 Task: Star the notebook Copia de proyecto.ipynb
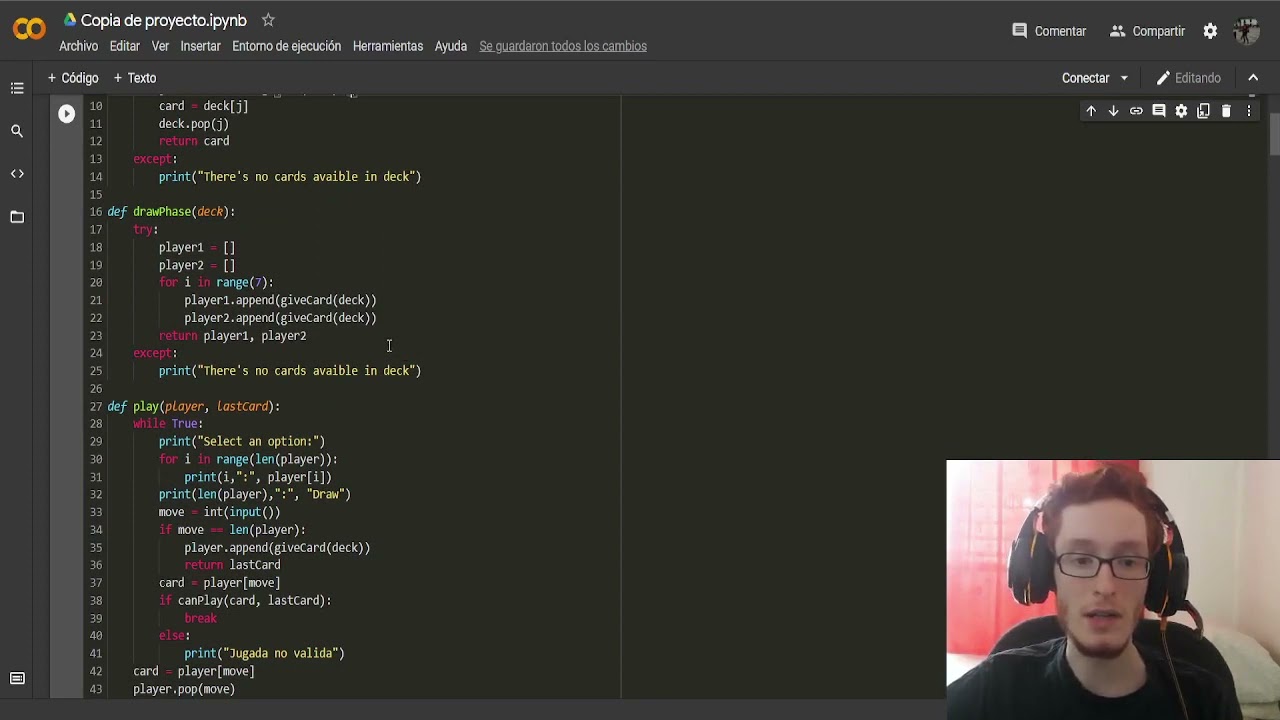(x=268, y=20)
